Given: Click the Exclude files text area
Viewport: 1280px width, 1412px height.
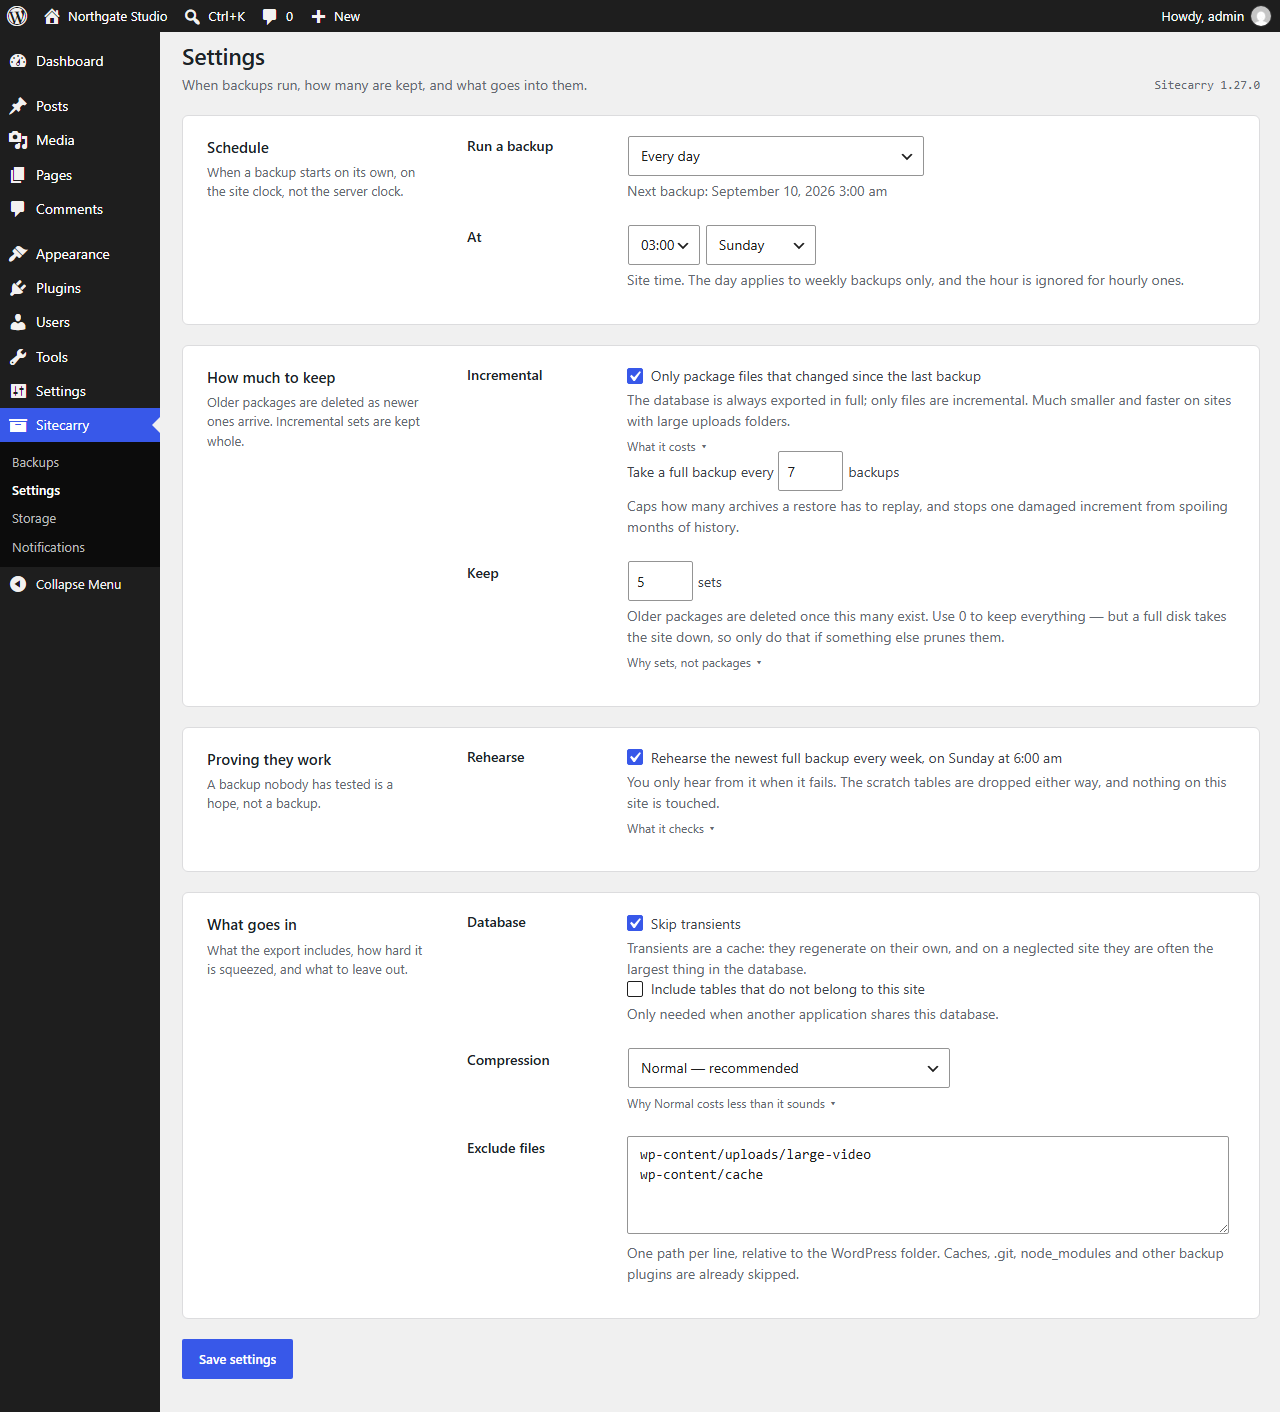Looking at the screenshot, I should point(928,1185).
